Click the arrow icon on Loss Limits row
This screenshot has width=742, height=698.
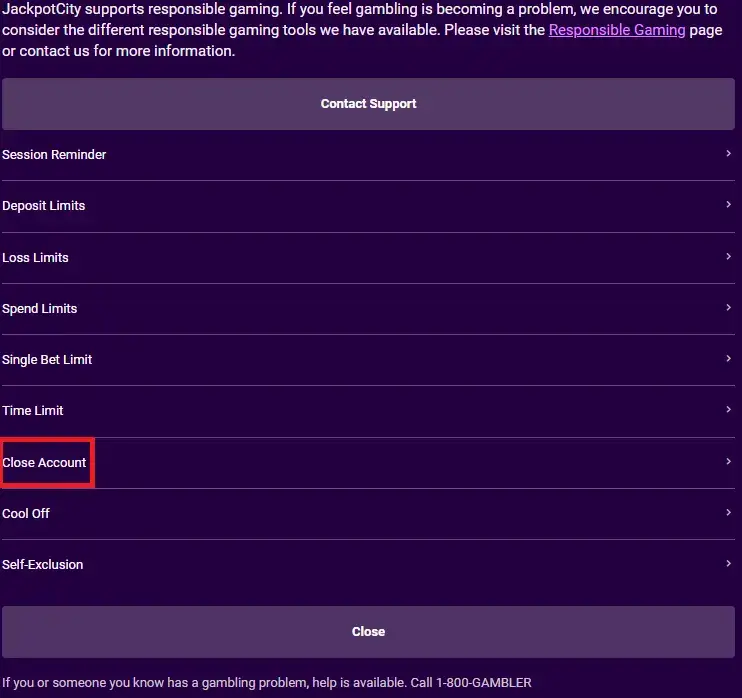tap(729, 257)
